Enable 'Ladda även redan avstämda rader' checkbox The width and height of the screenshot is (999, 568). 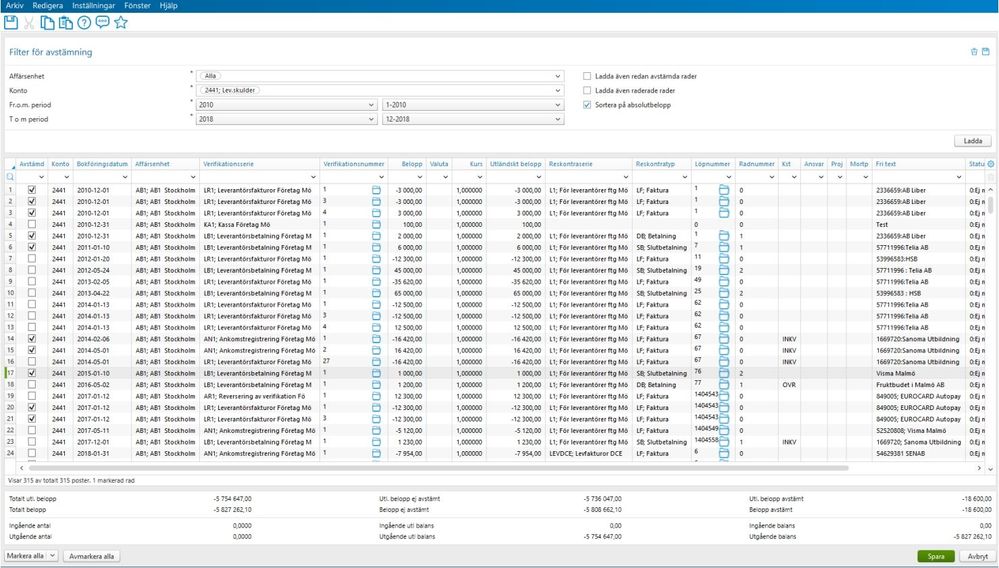tap(587, 76)
